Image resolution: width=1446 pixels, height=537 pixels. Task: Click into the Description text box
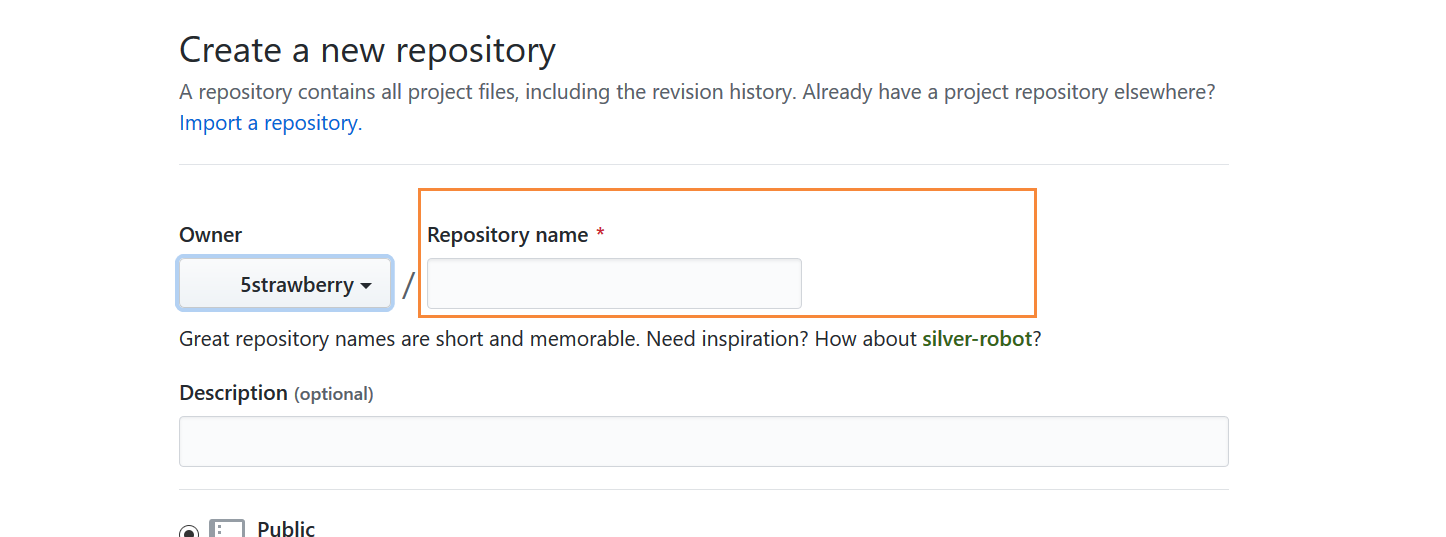coord(704,441)
